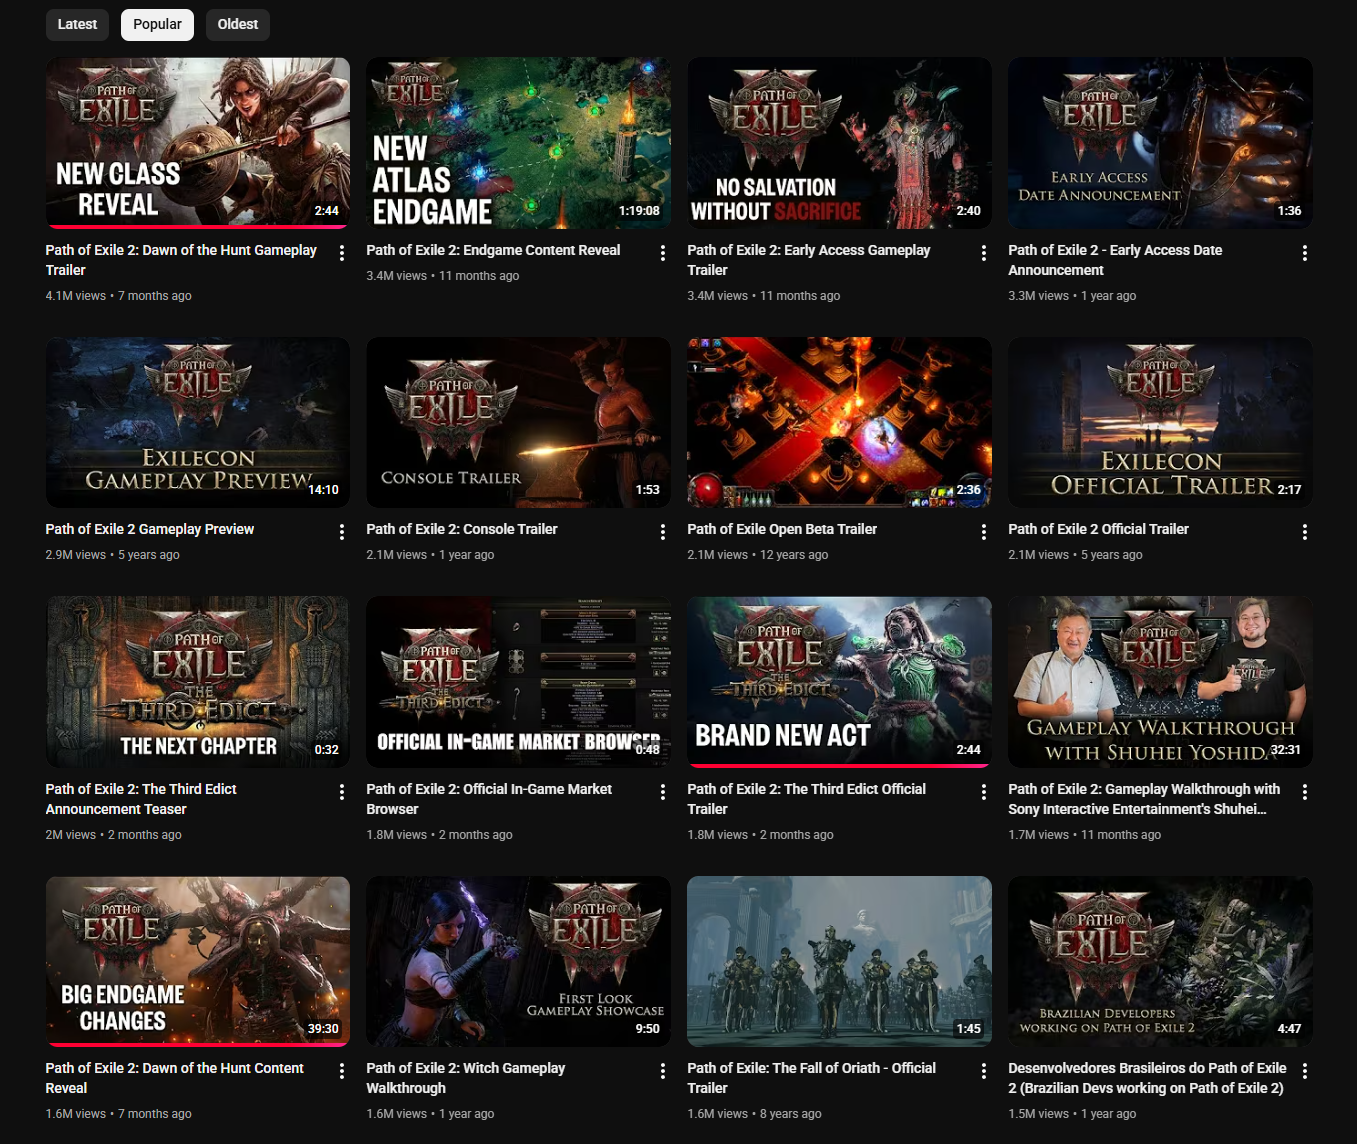Open the Console Trailer thumbnail

pos(519,422)
